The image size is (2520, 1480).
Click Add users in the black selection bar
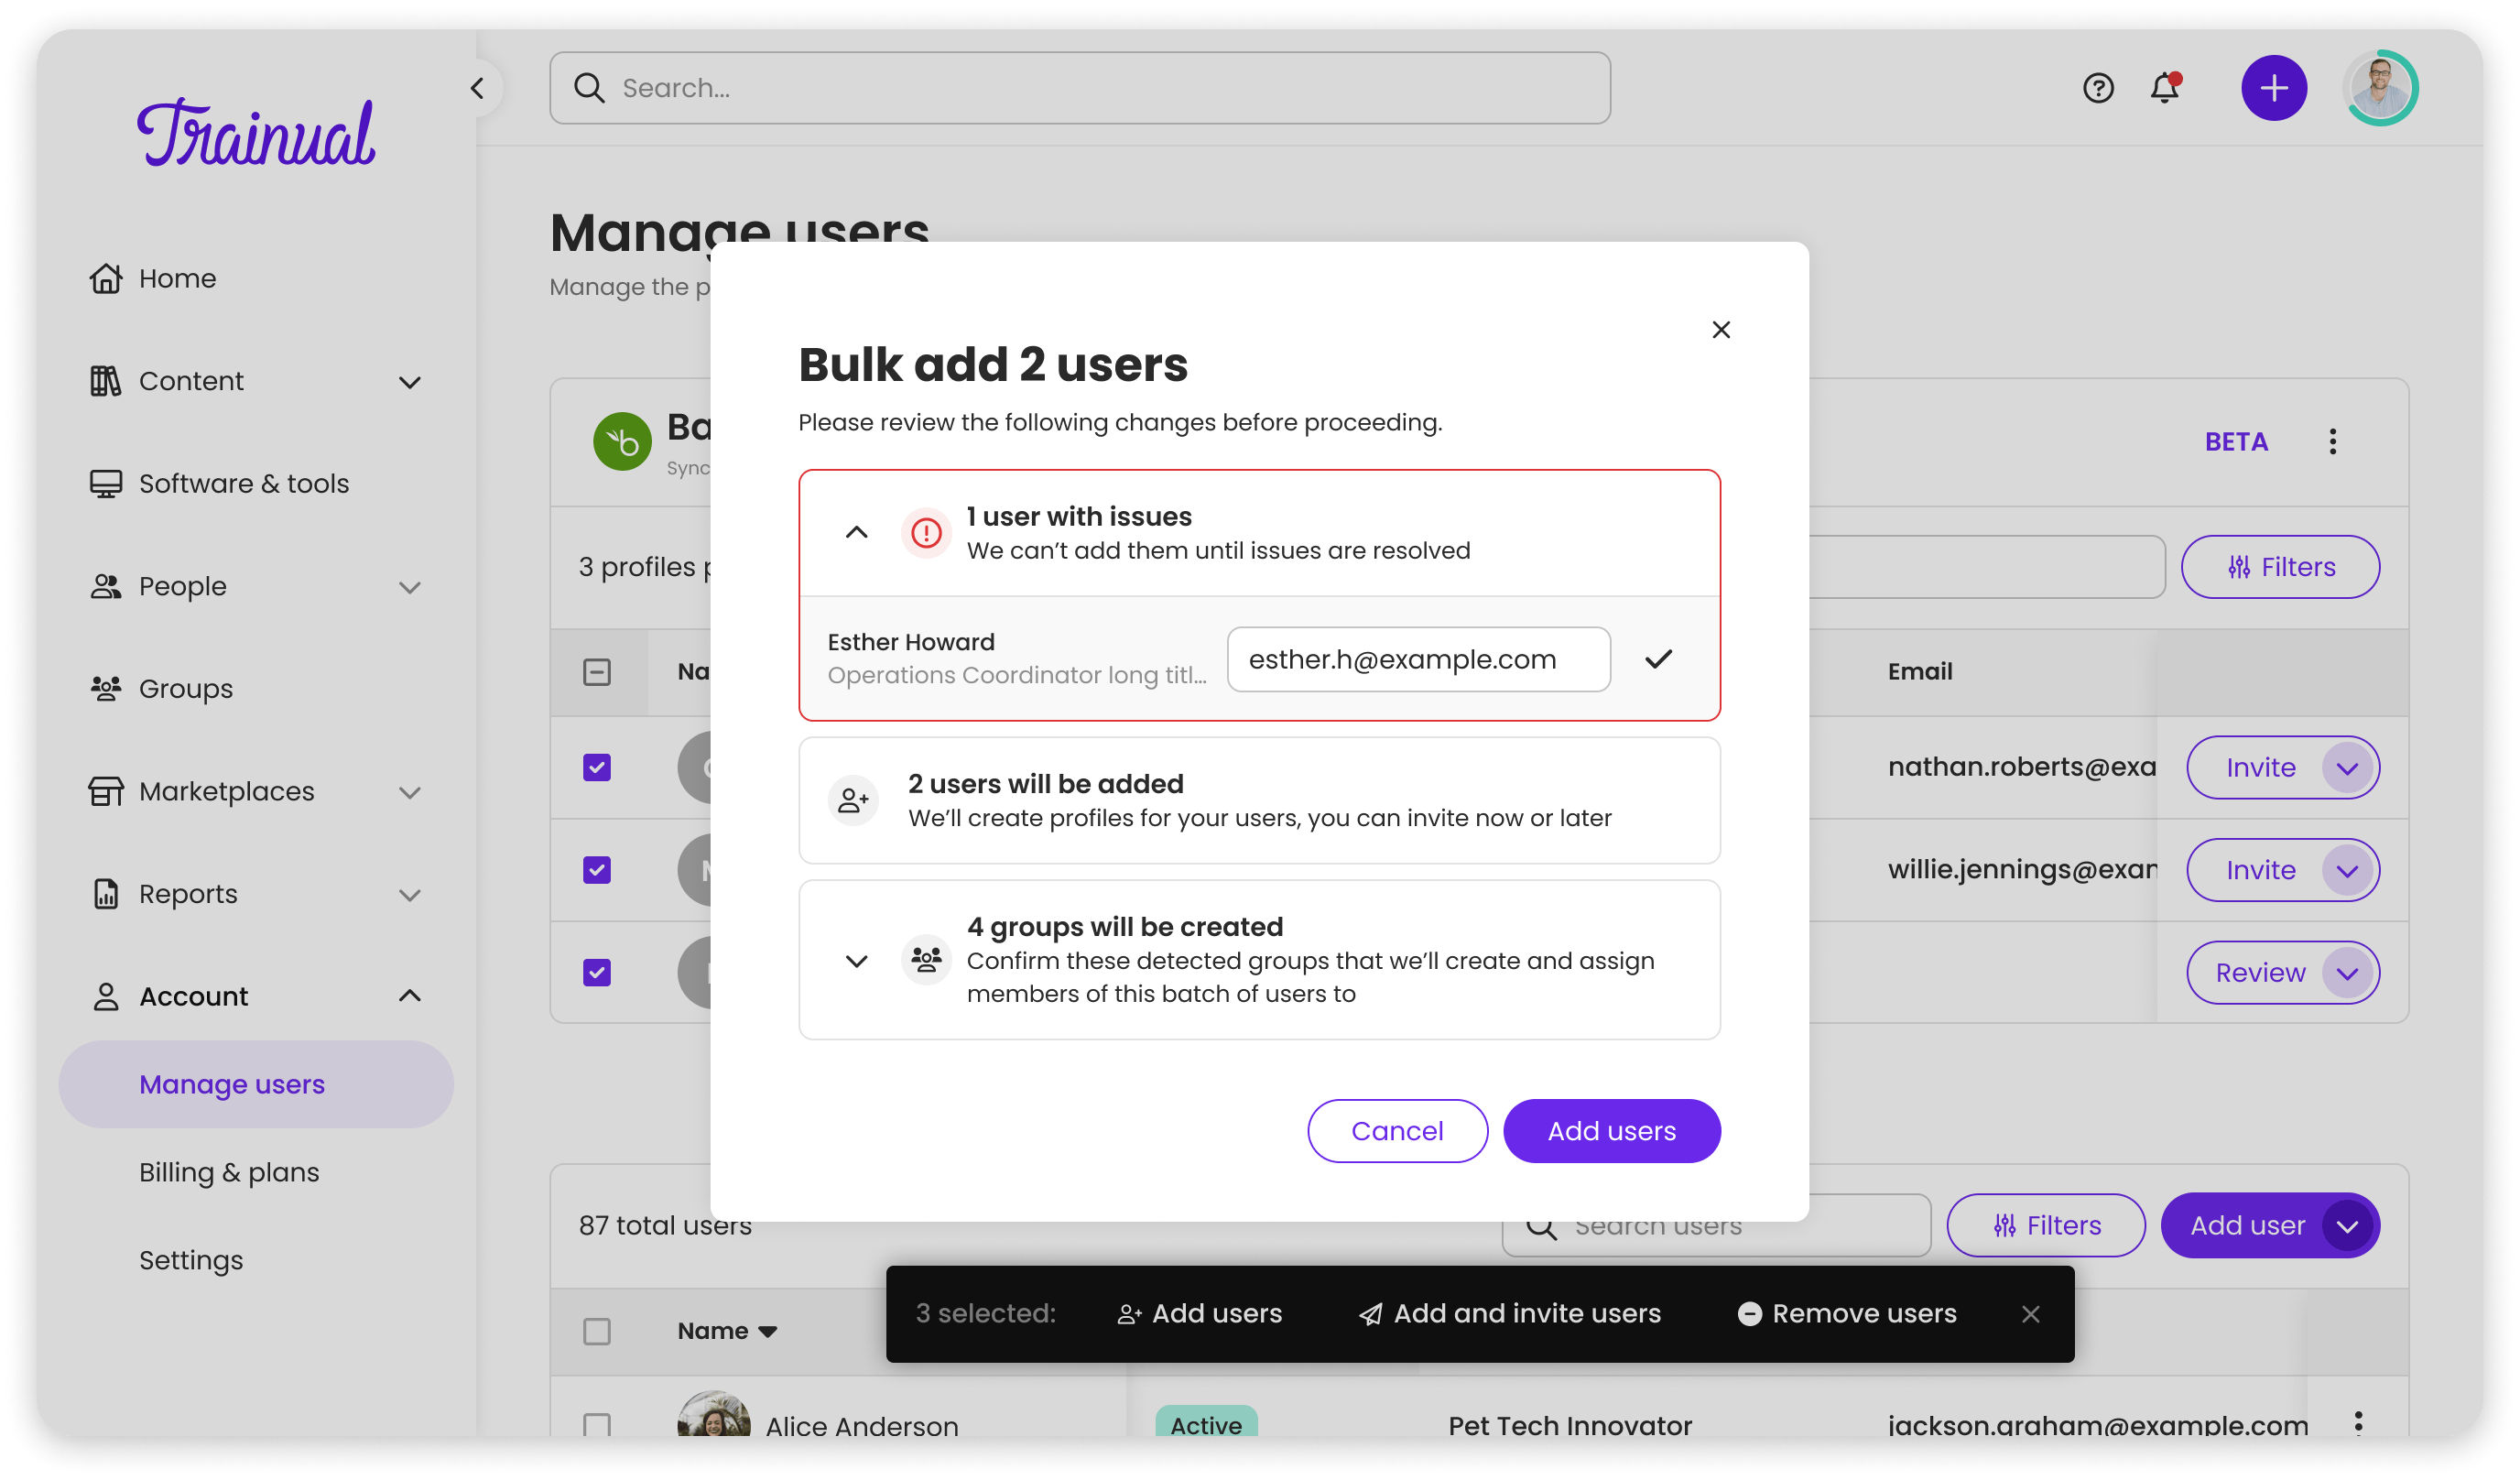(x=1199, y=1314)
